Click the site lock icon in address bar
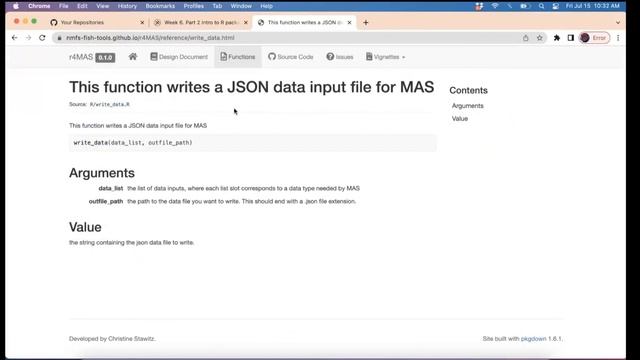This screenshot has height=360, width=640. pyautogui.click(x=59, y=38)
